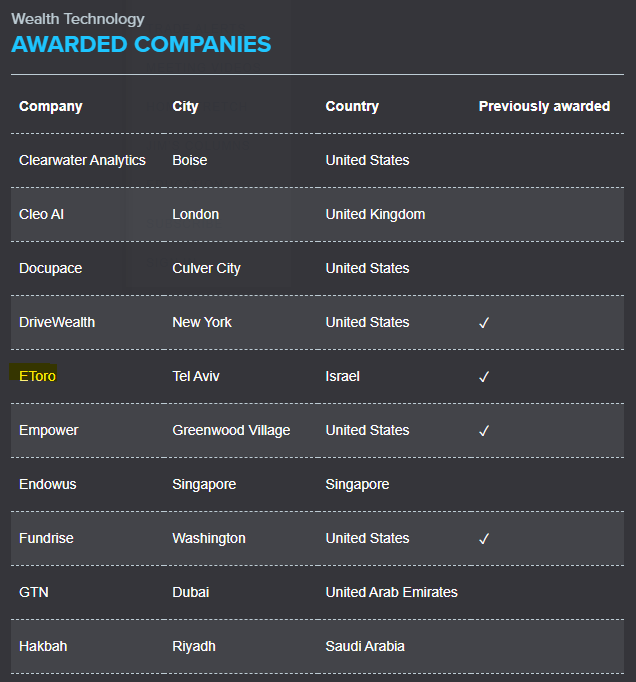Sort by the Company column header
The height and width of the screenshot is (682, 636).
[51, 106]
